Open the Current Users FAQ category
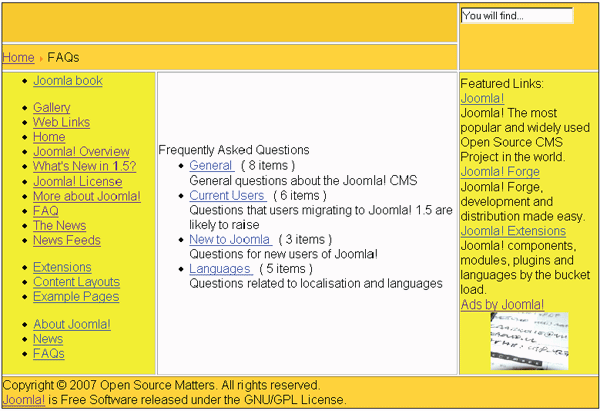The width and height of the screenshot is (600, 411). click(228, 196)
